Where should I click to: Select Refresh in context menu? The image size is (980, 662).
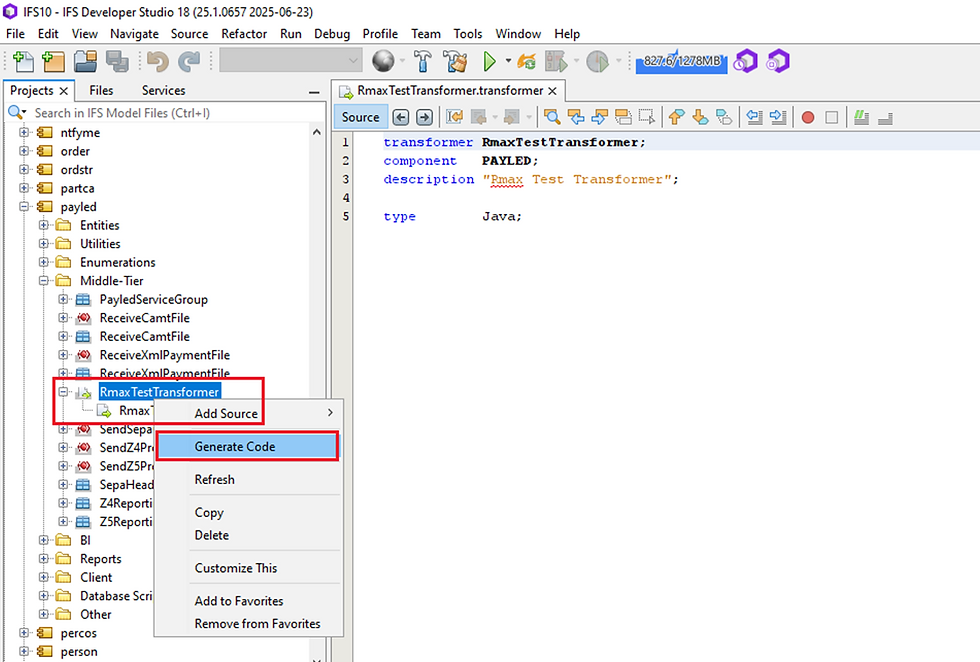[x=248, y=479]
